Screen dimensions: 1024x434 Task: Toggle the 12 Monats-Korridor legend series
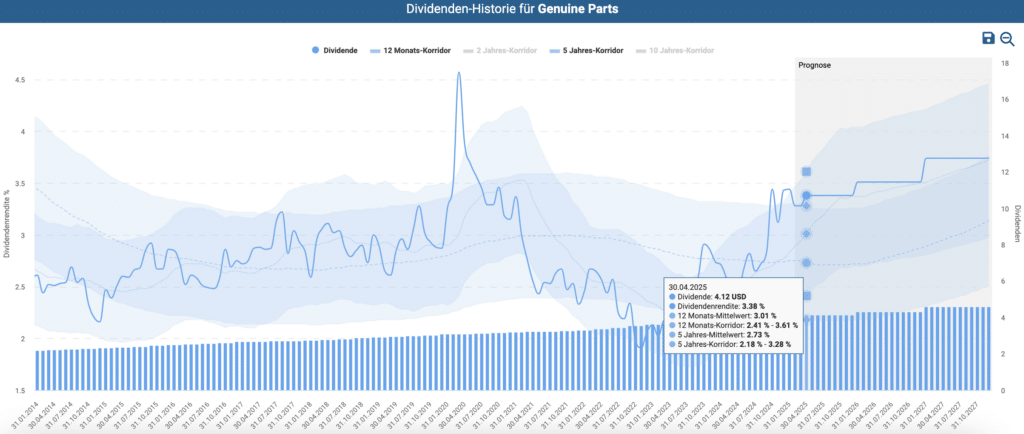point(411,50)
